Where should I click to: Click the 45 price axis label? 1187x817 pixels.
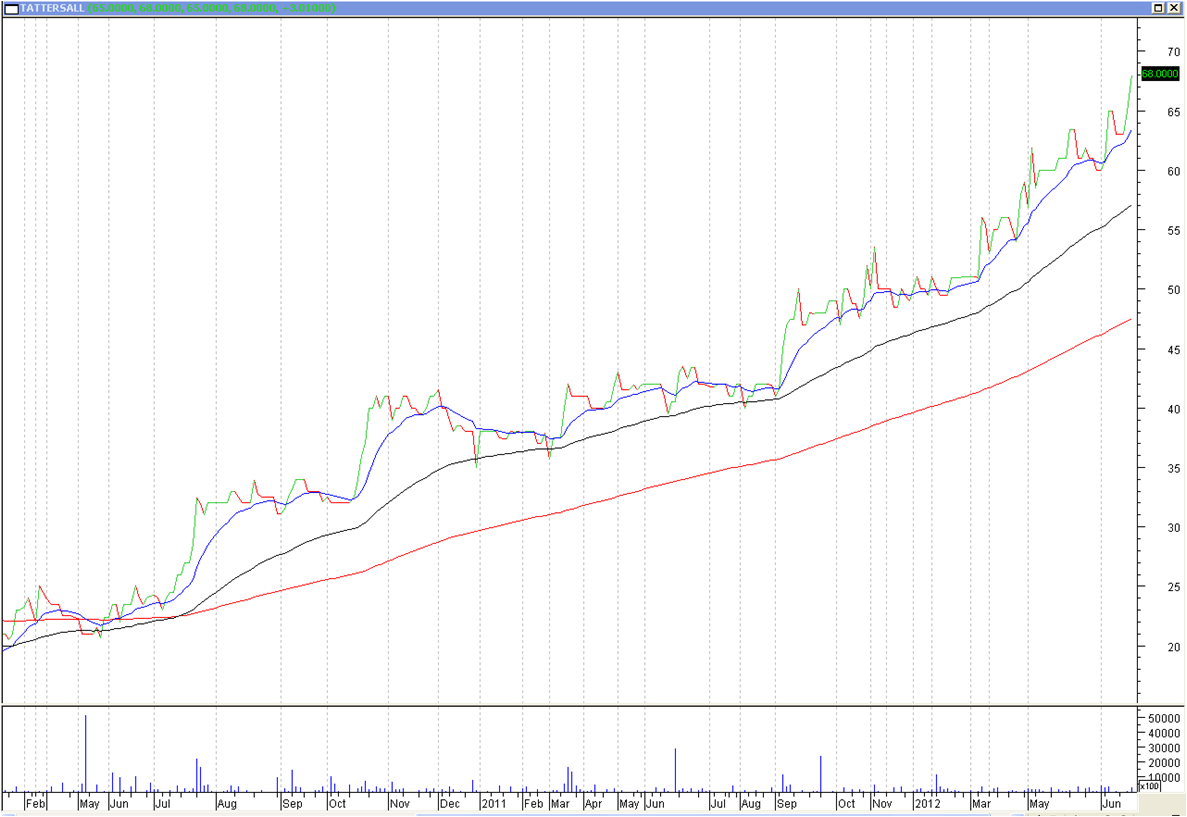1173,350
